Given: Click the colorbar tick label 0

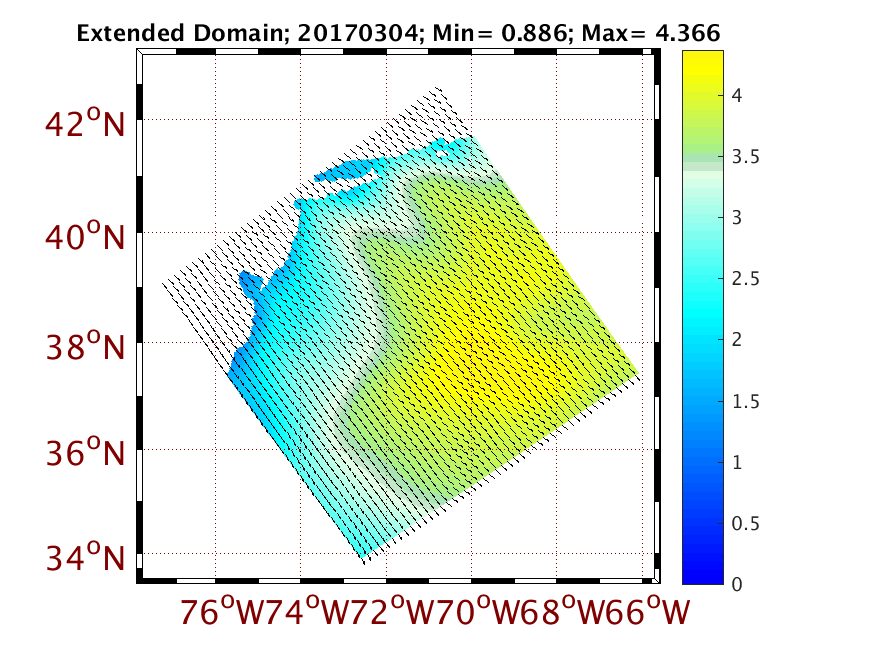Looking at the screenshot, I should tap(737, 584).
